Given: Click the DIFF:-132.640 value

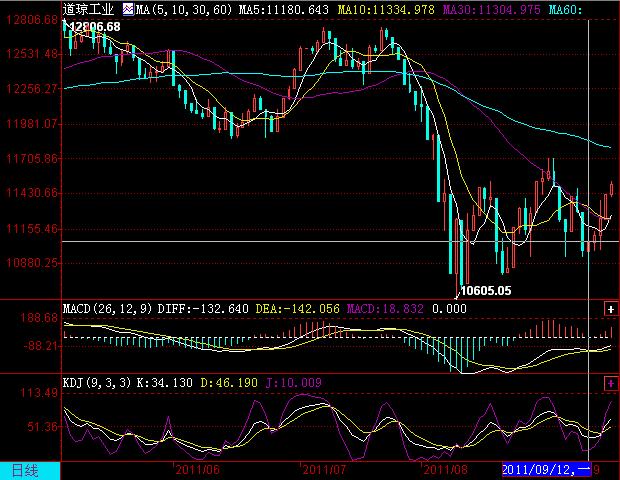Looking at the screenshot, I should (203, 308).
